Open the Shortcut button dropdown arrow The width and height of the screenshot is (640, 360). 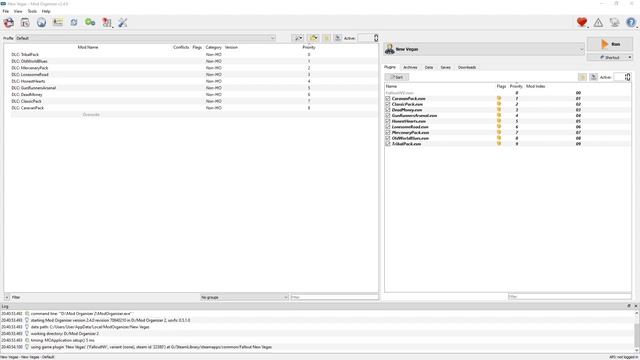click(x=630, y=58)
